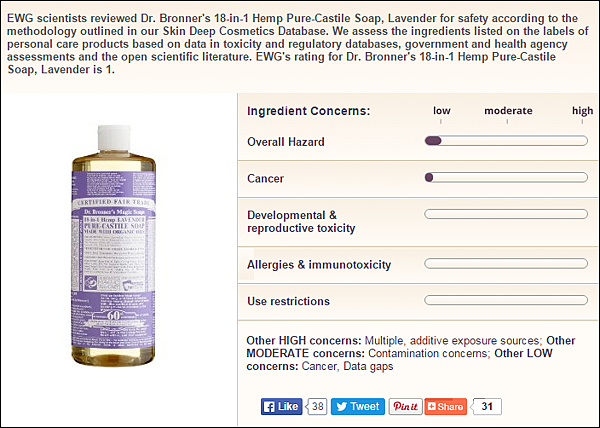
Task: Click the Allergies & immunotoxicity bar
Action: [x=506, y=264]
